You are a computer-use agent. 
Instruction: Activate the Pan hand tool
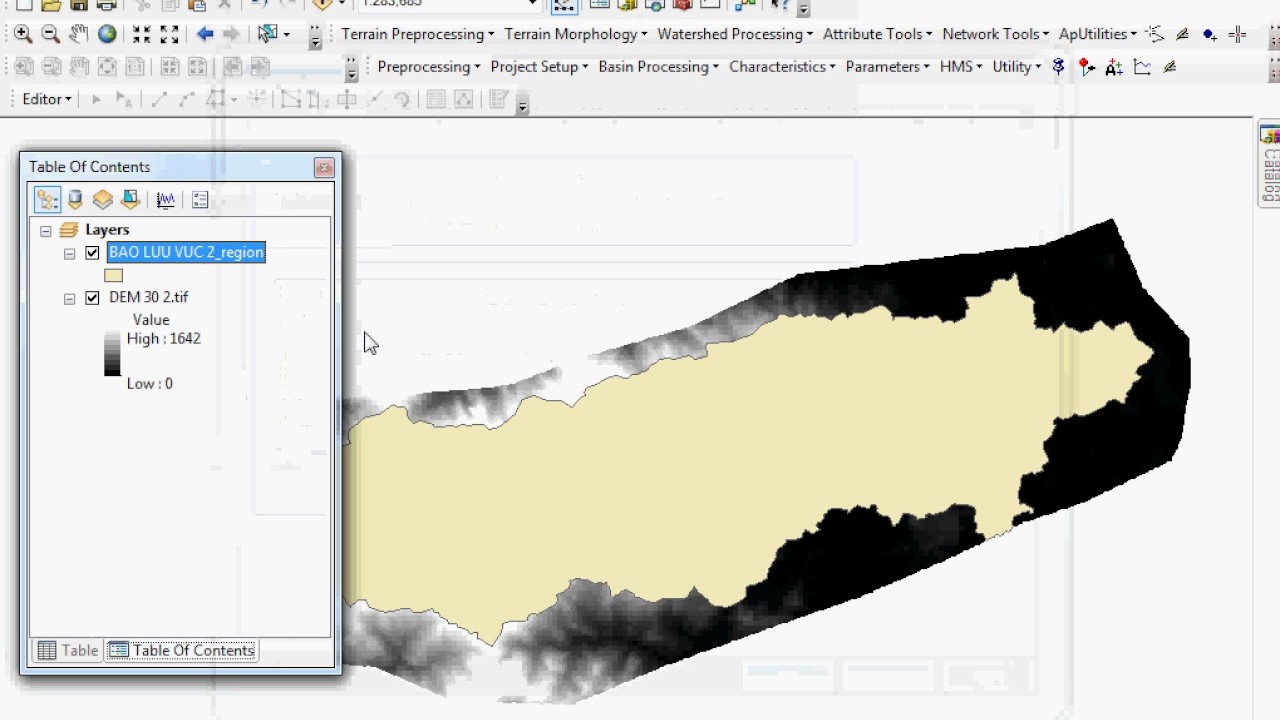tap(78, 34)
